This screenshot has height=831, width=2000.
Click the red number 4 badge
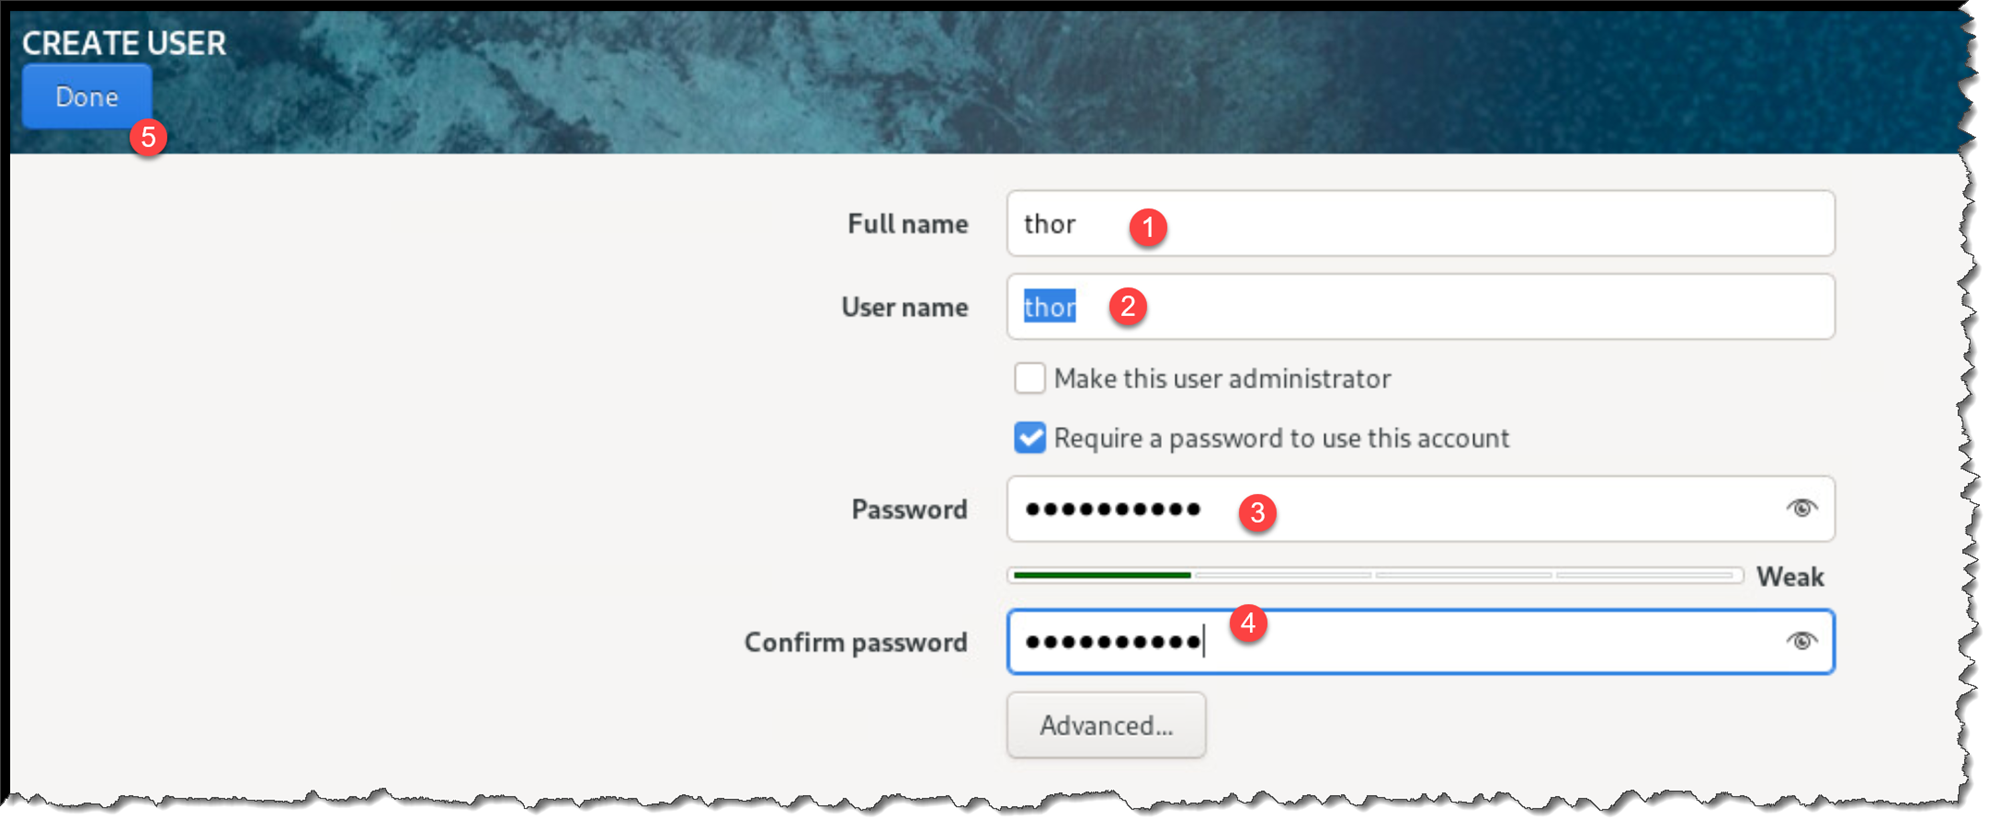coord(1247,624)
